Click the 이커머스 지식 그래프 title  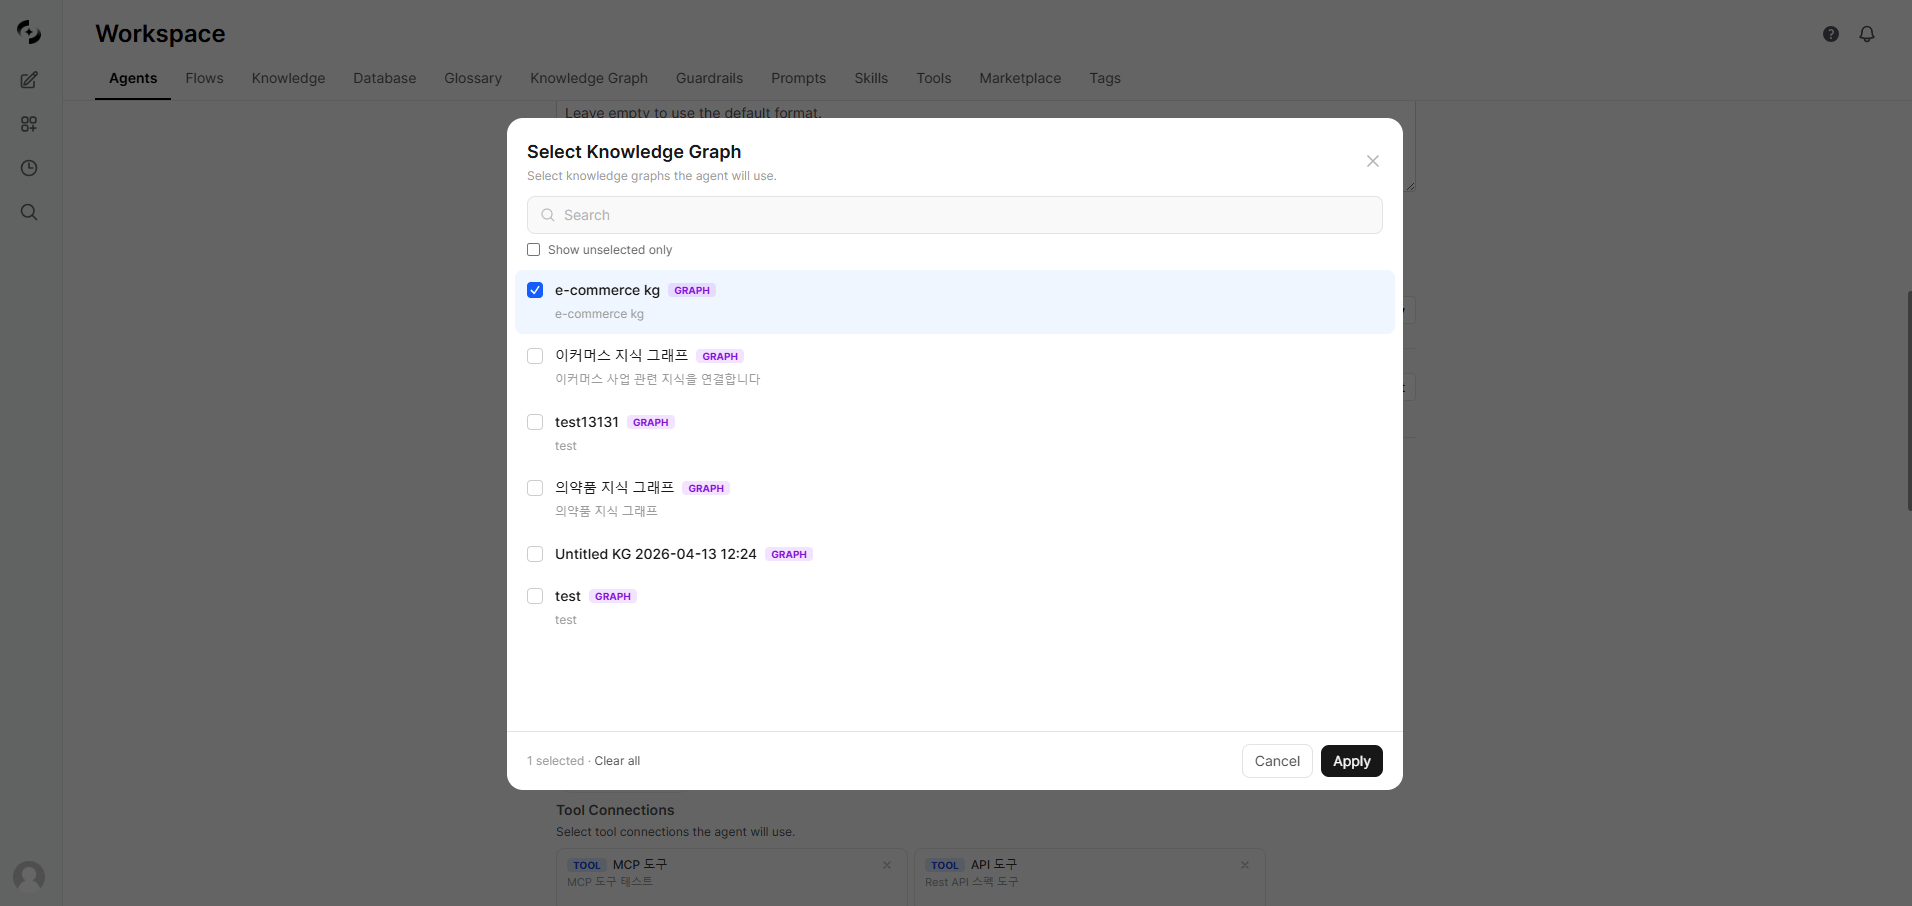621,356
